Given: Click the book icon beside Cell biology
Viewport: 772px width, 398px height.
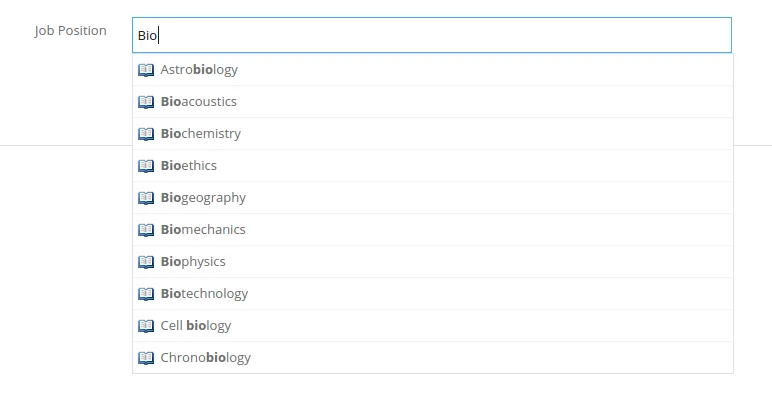Looking at the screenshot, I should 146,326.
